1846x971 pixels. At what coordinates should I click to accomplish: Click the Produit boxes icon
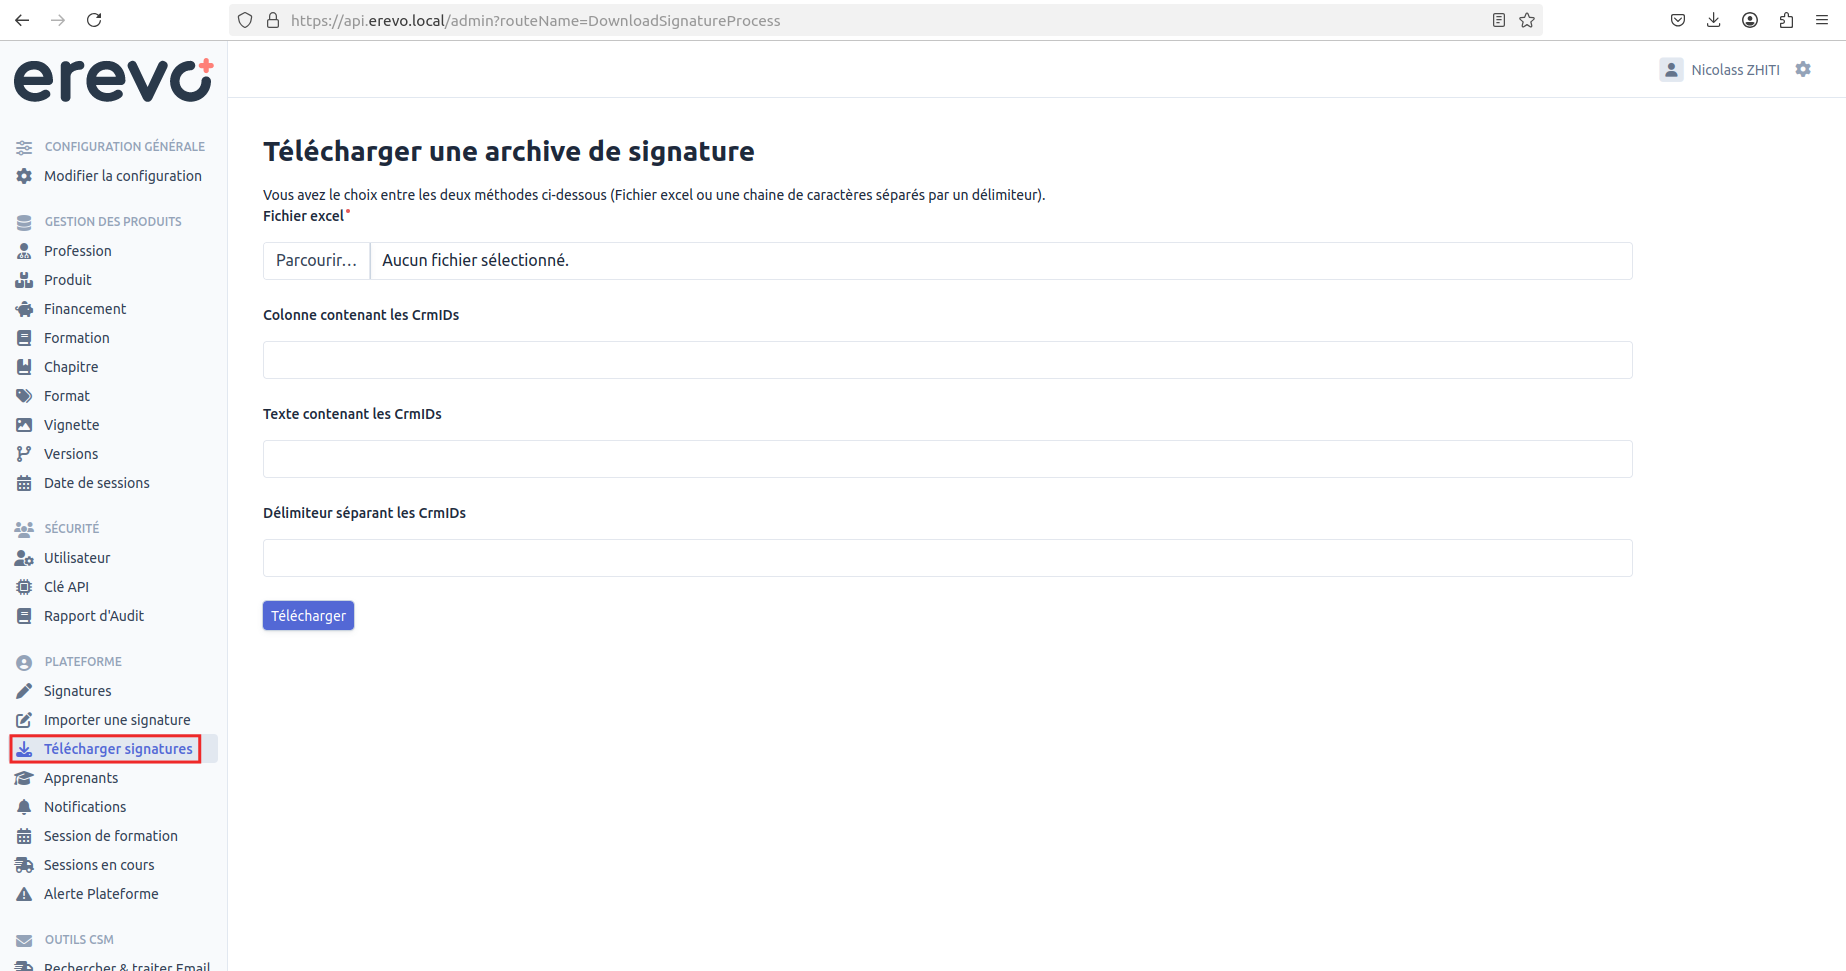click(24, 280)
